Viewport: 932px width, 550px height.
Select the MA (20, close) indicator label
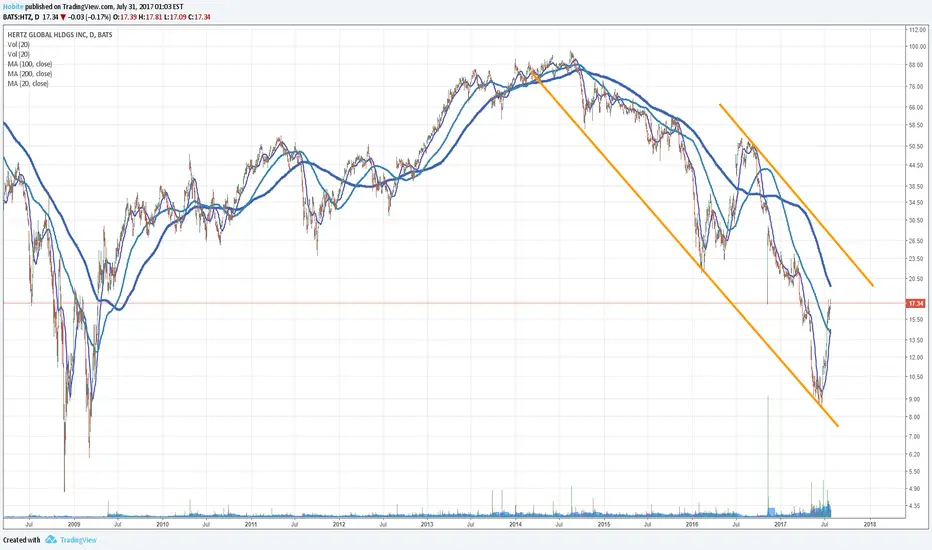click(x=28, y=84)
